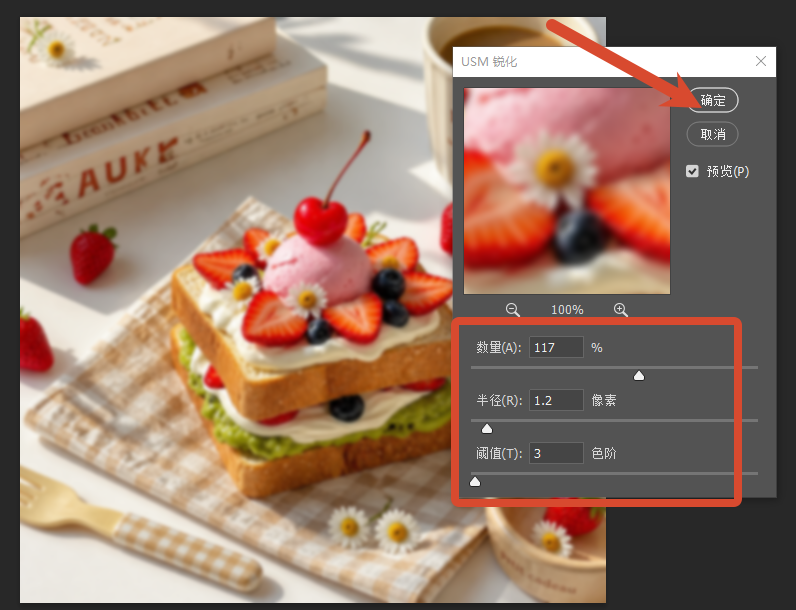Click the 色阶 unit label
Image resolution: width=796 pixels, height=610 pixels.
tap(604, 453)
